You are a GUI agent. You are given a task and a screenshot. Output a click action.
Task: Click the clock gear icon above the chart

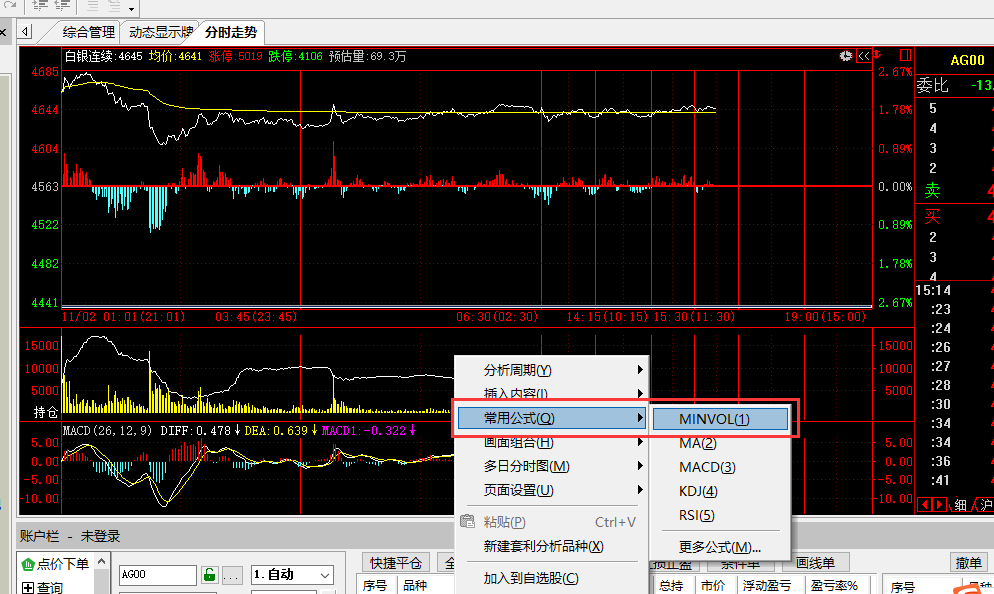tap(846, 56)
